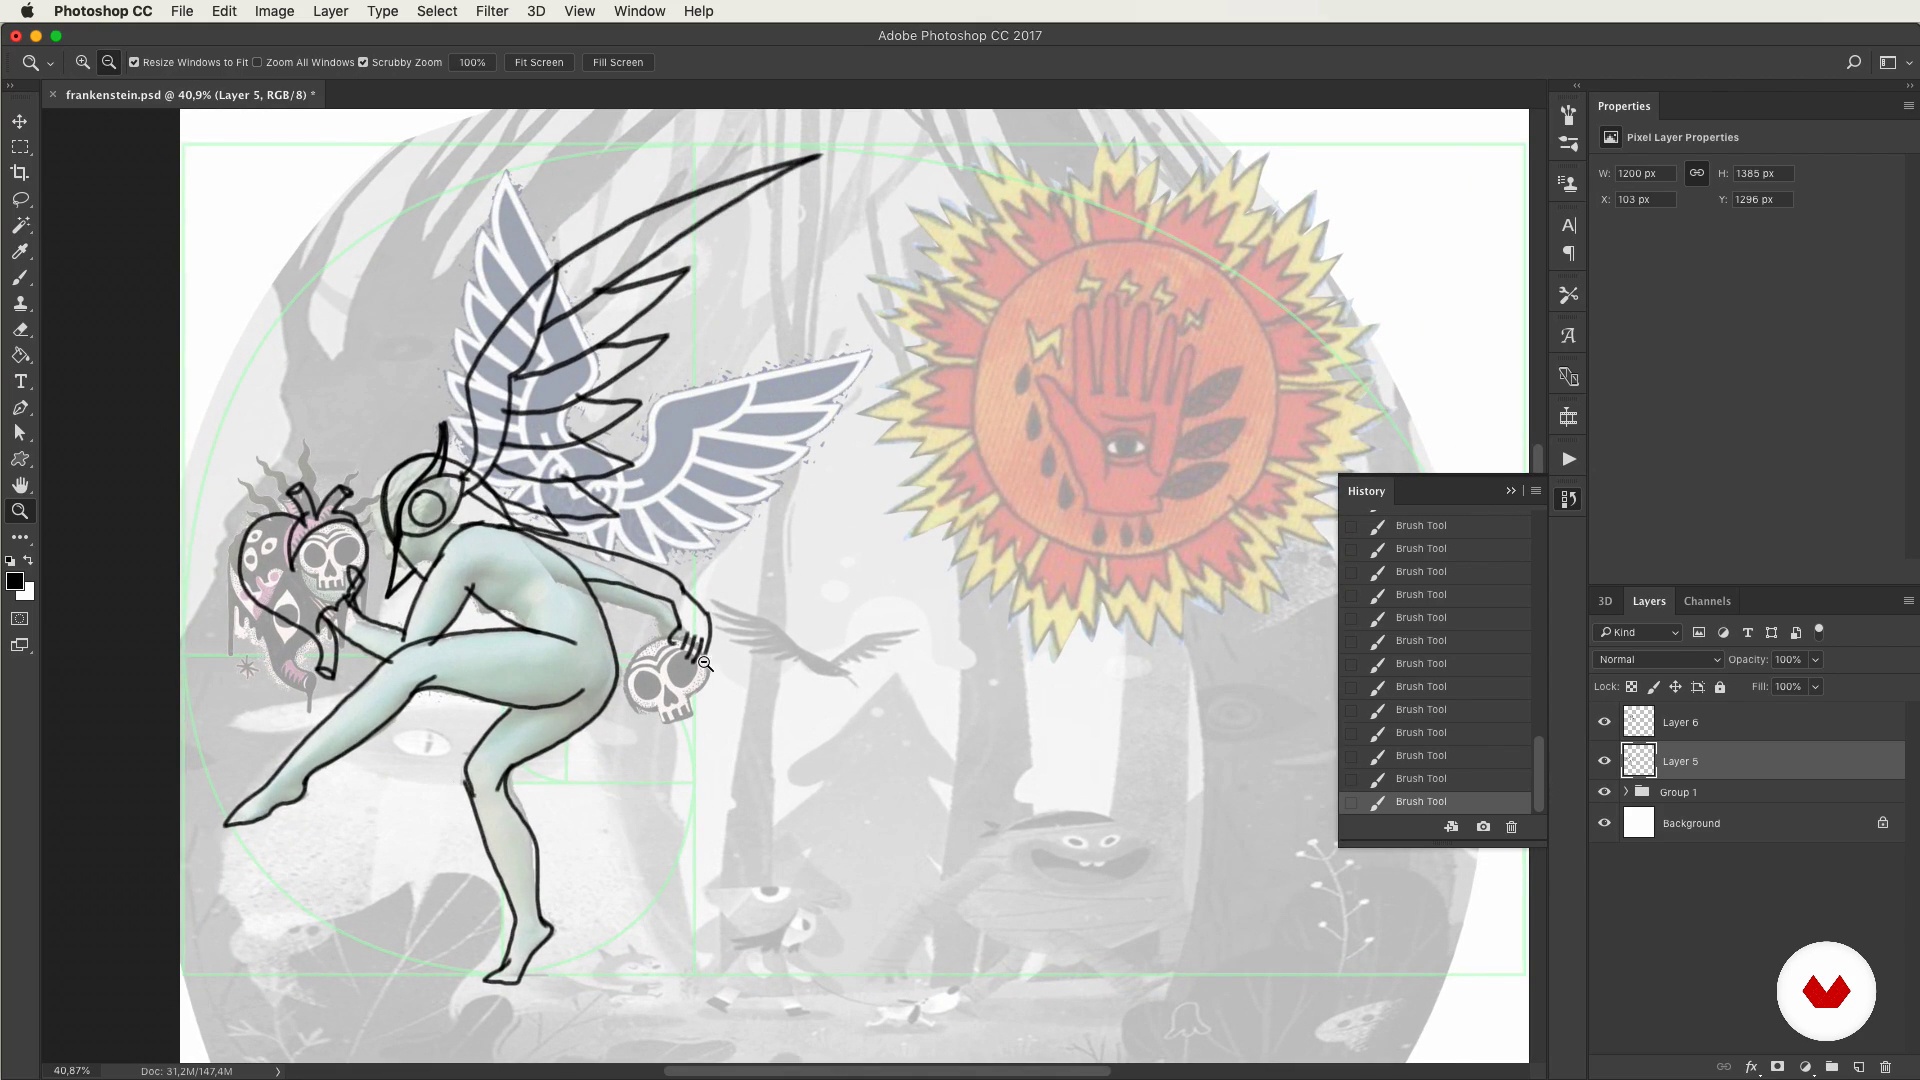The width and height of the screenshot is (1920, 1080).
Task: Open the Opacity slider dropdown arrow
Action: click(x=1815, y=660)
